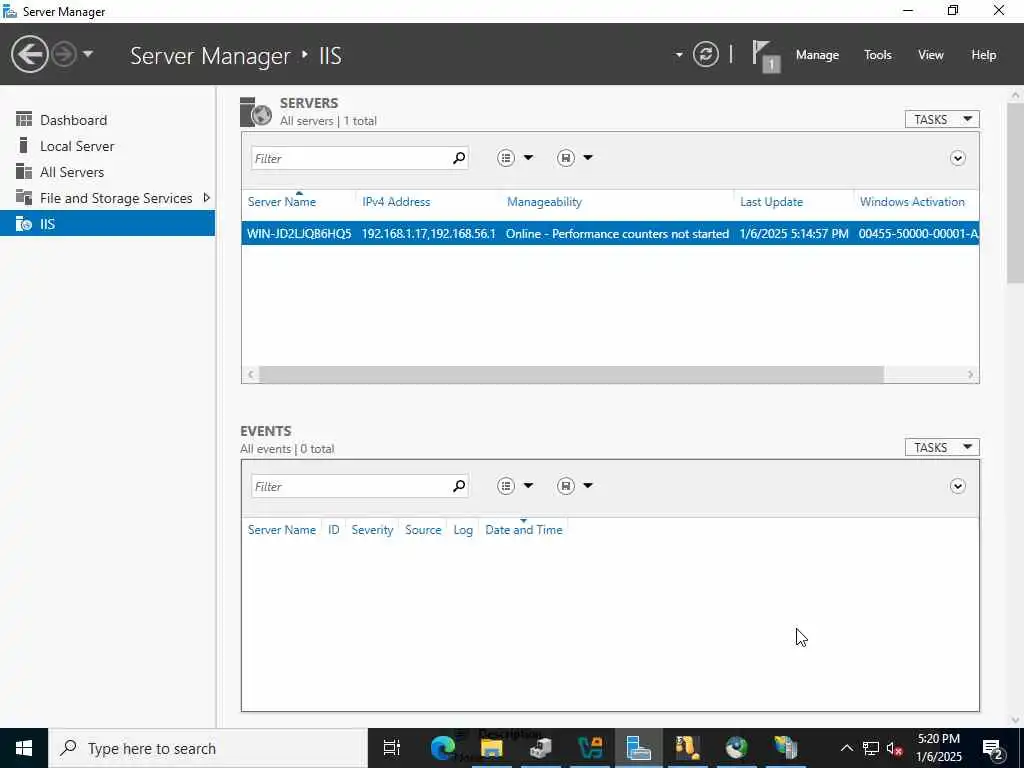Open the Events TASKS dropdown
1024x768 pixels.
[x=942, y=447]
